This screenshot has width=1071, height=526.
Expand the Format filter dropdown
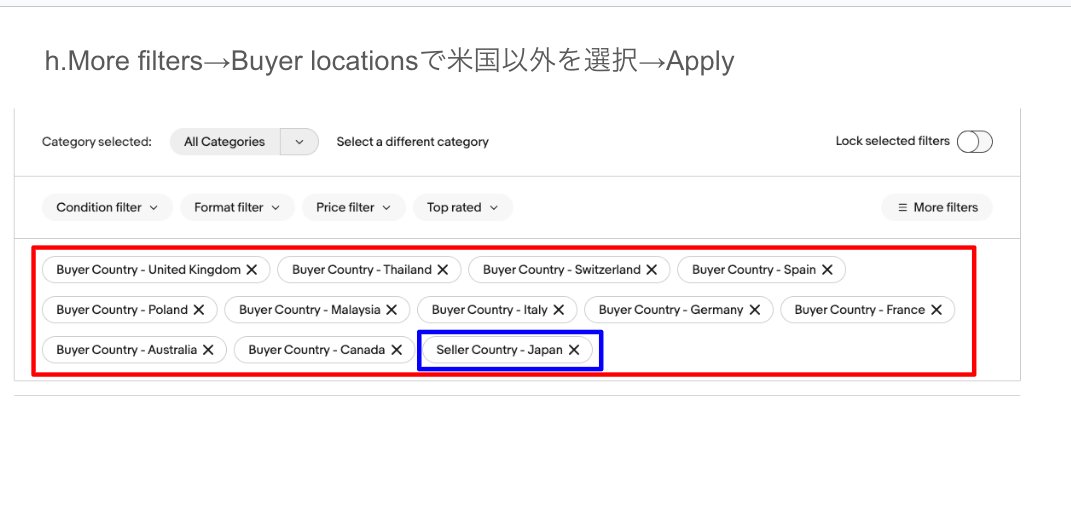coord(237,208)
